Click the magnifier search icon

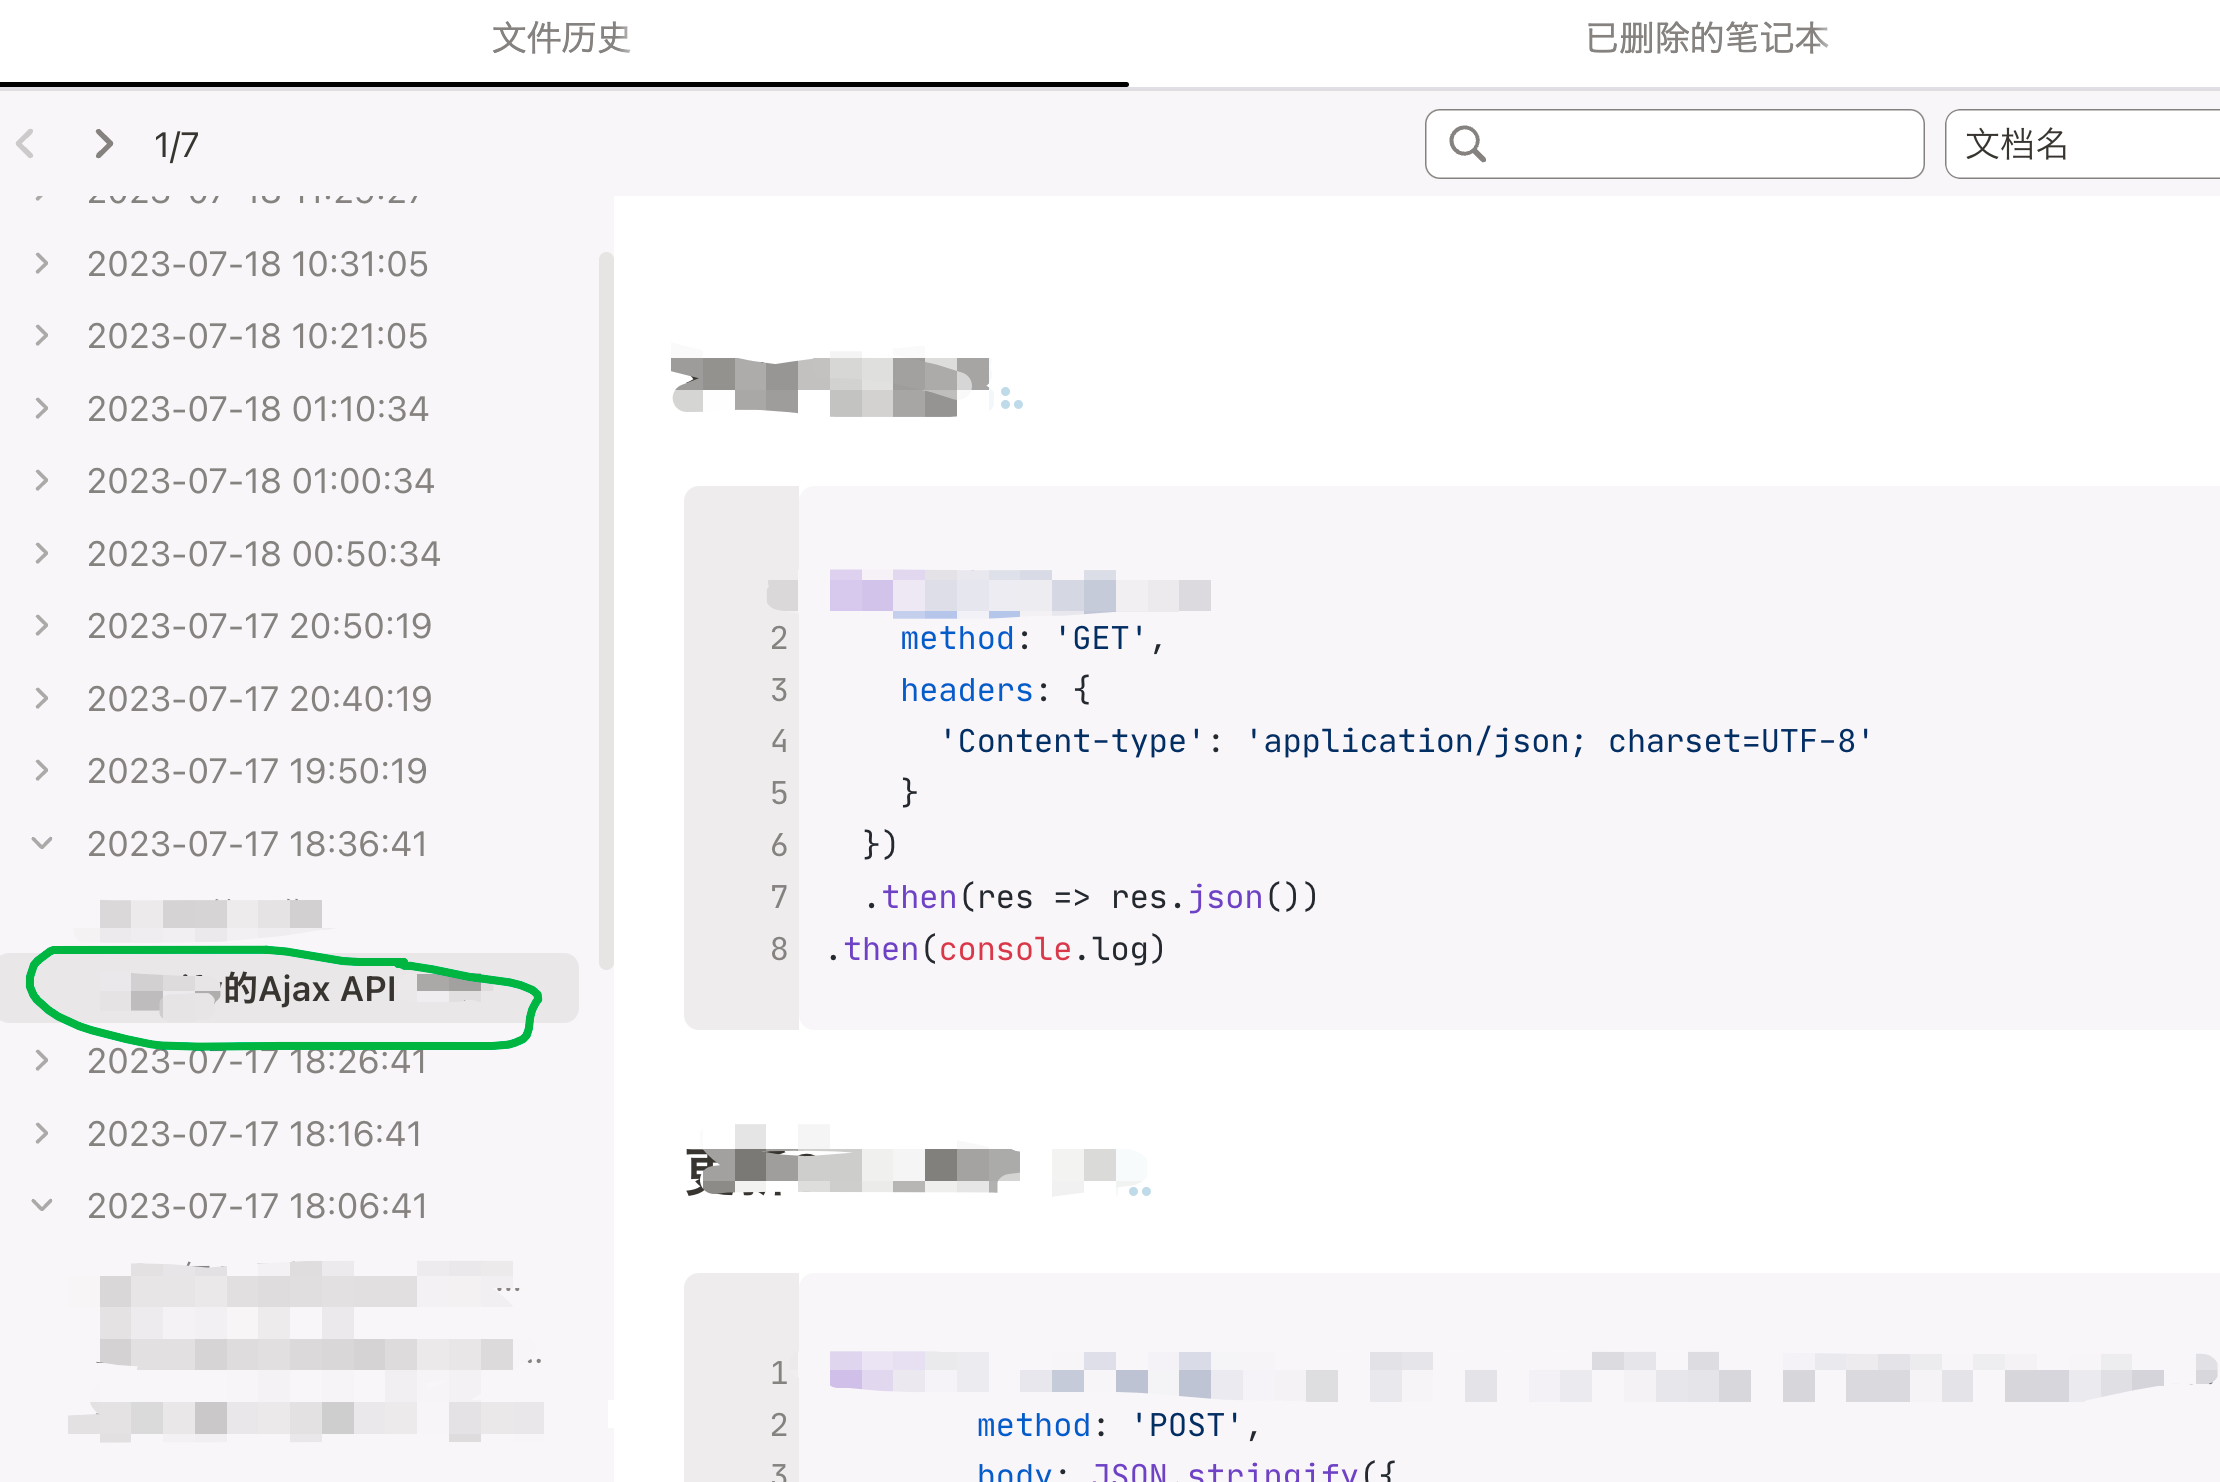pyautogui.click(x=1467, y=144)
